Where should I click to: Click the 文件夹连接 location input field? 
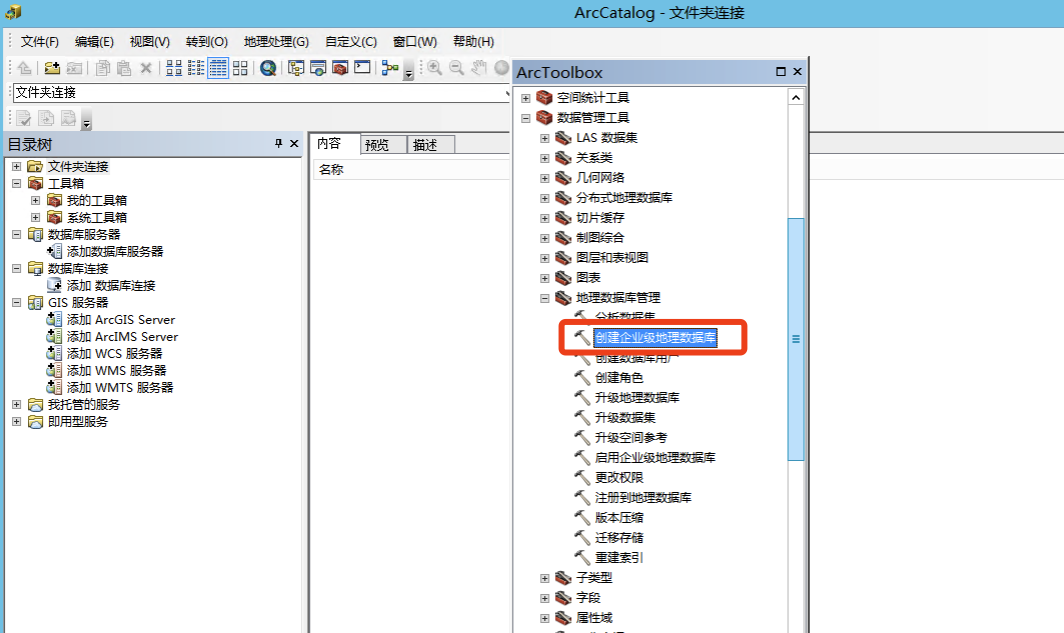click(x=261, y=92)
